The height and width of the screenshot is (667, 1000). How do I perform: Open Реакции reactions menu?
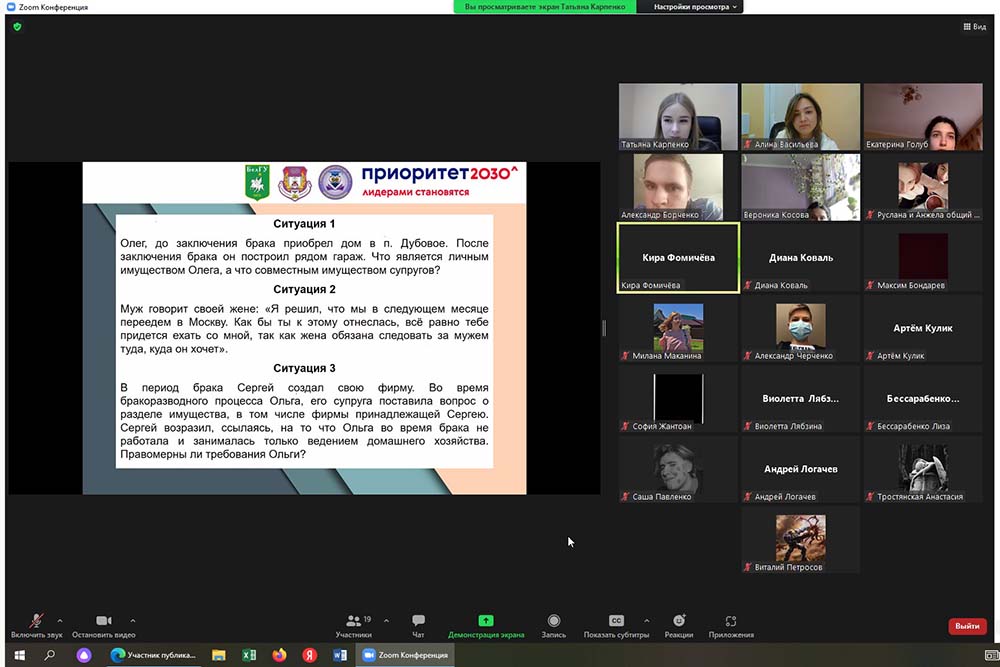click(x=679, y=622)
